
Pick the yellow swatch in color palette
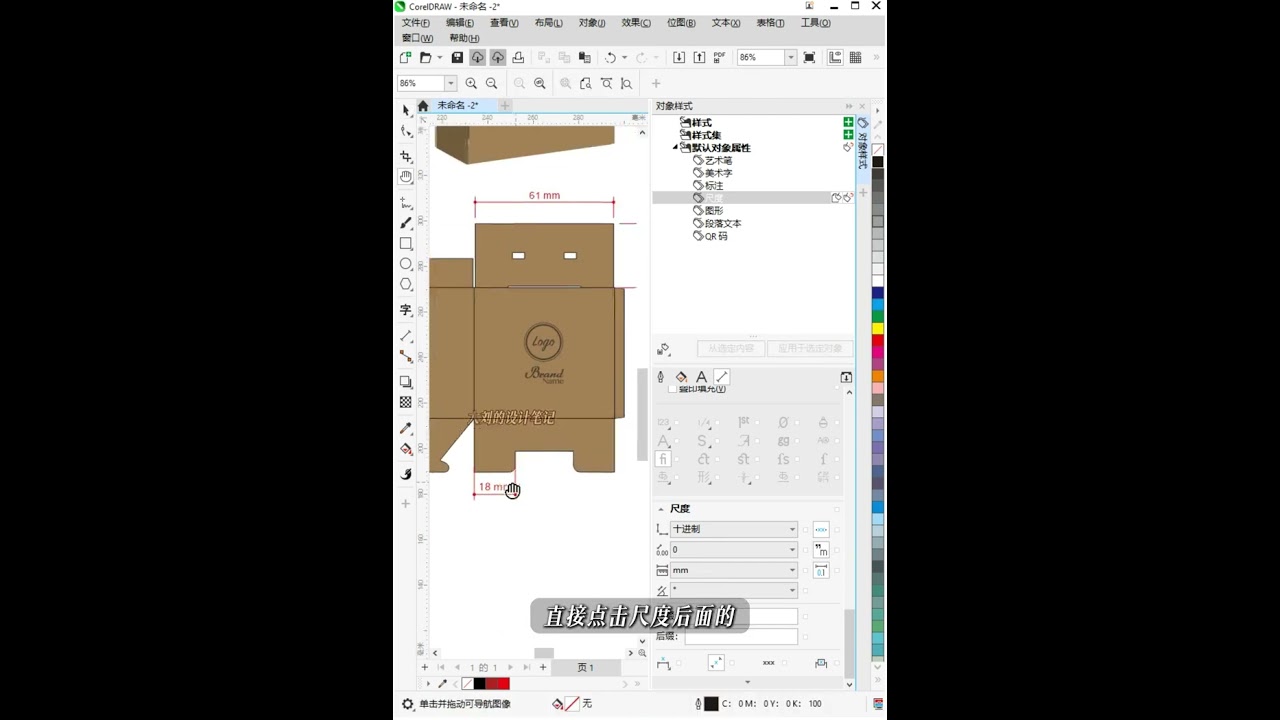tap(878, 328)
